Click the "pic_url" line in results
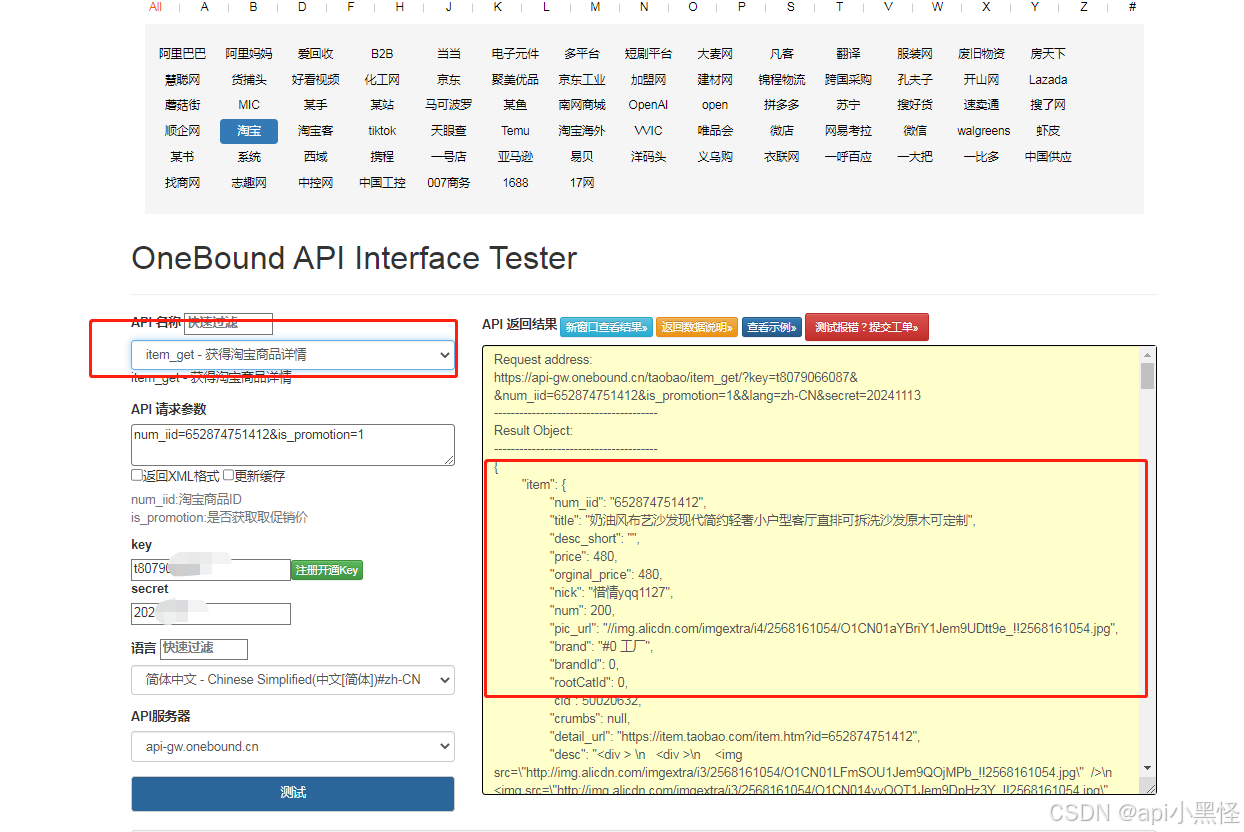The width and height of the screenshot is (1244, 832). click(x=834, y=629)
